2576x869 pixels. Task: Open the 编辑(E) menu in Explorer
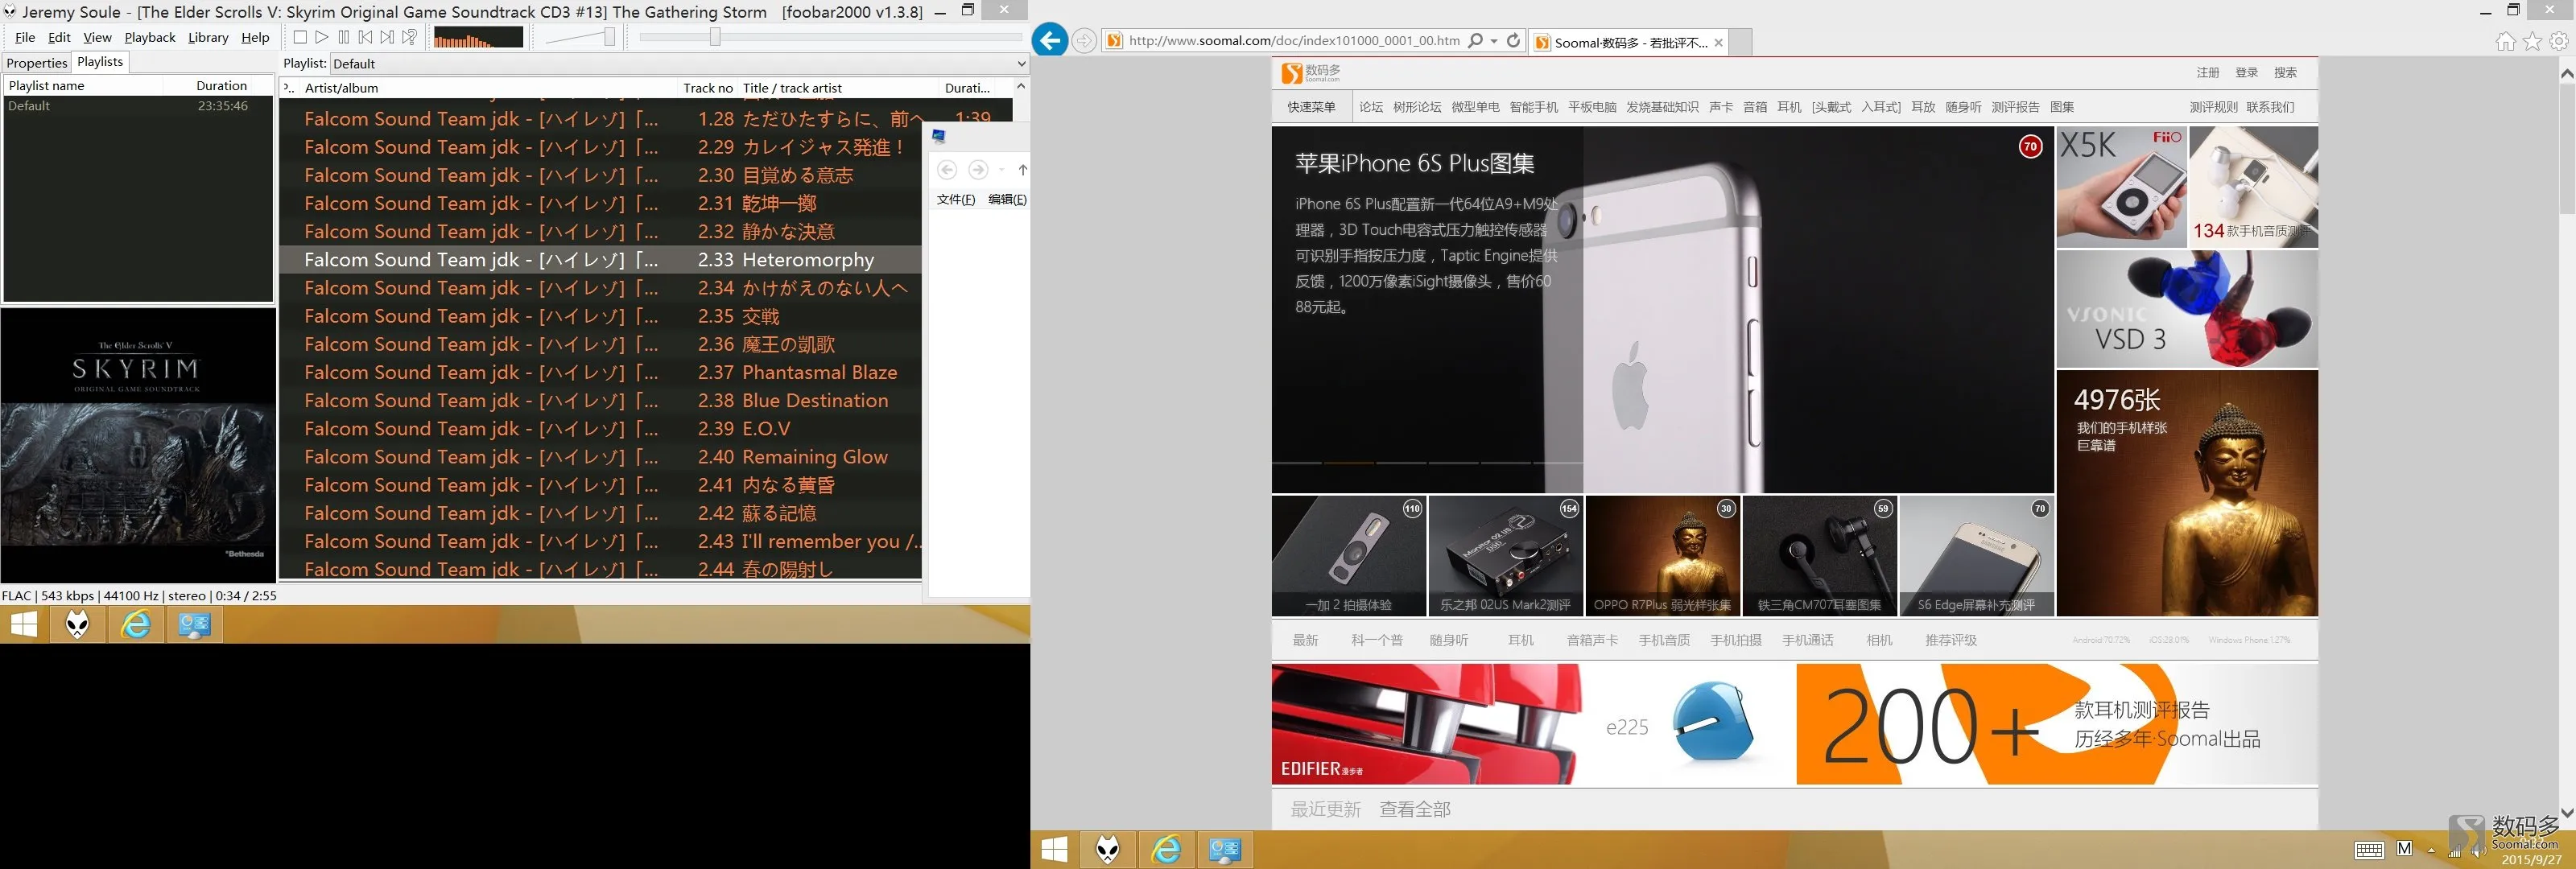coord(1007,200)
